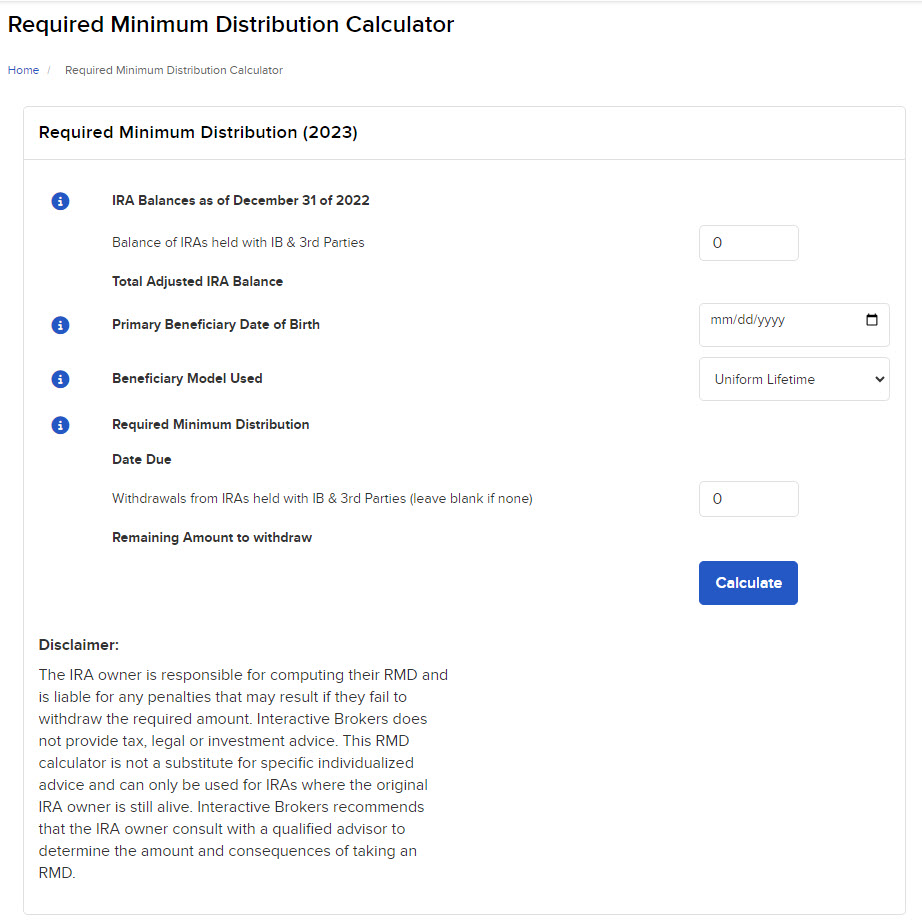This screenshot has width=922, height=921.
Task: Expand the Uniform Lifetime selection list
Action: coord(794,379)
